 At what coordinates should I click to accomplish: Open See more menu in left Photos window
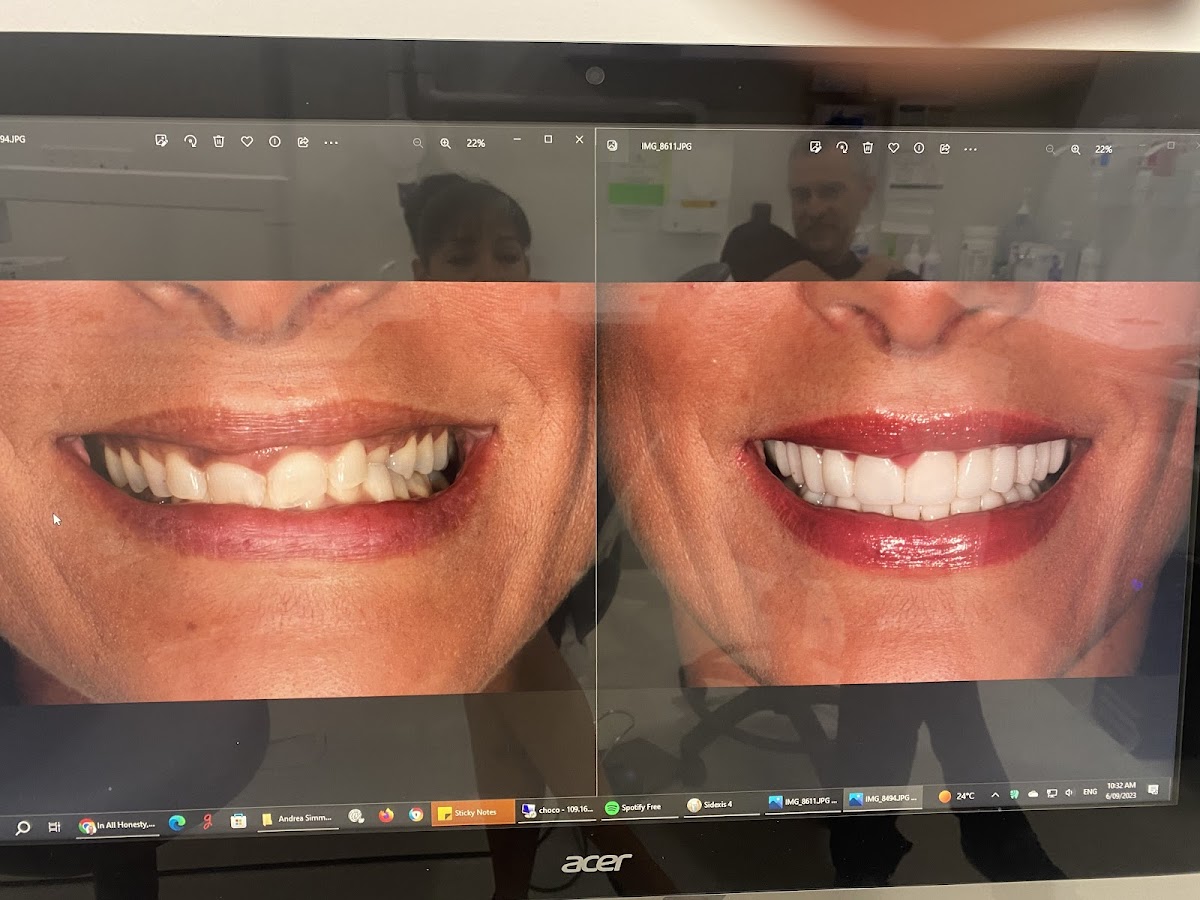(x=331, y=143)
